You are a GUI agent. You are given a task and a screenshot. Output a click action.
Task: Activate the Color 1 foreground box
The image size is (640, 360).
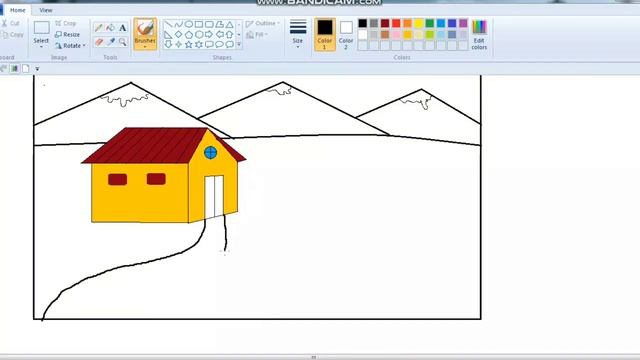click(325, 34)
